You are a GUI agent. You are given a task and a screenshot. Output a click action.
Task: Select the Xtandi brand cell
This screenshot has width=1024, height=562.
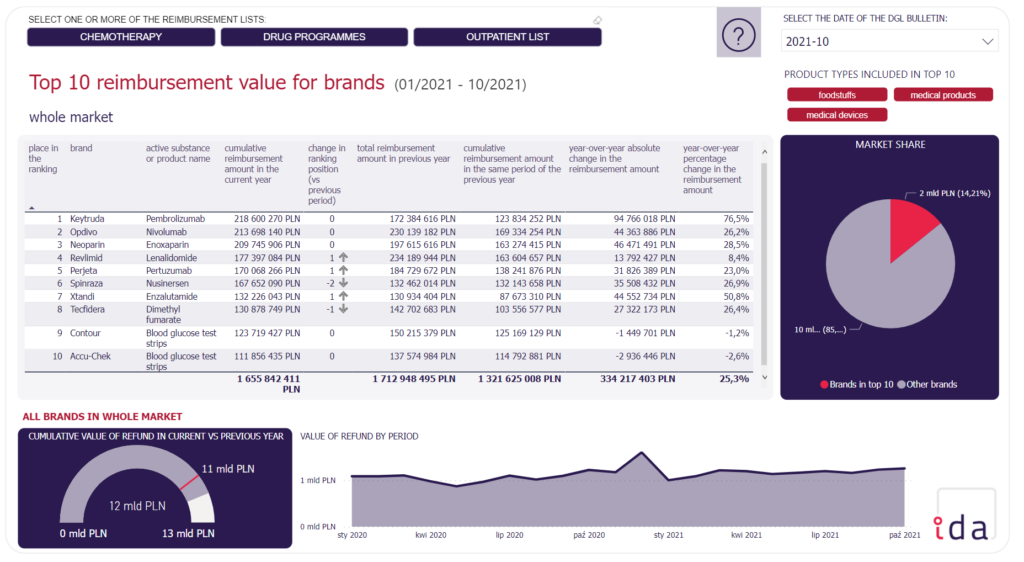coord(82,296)
